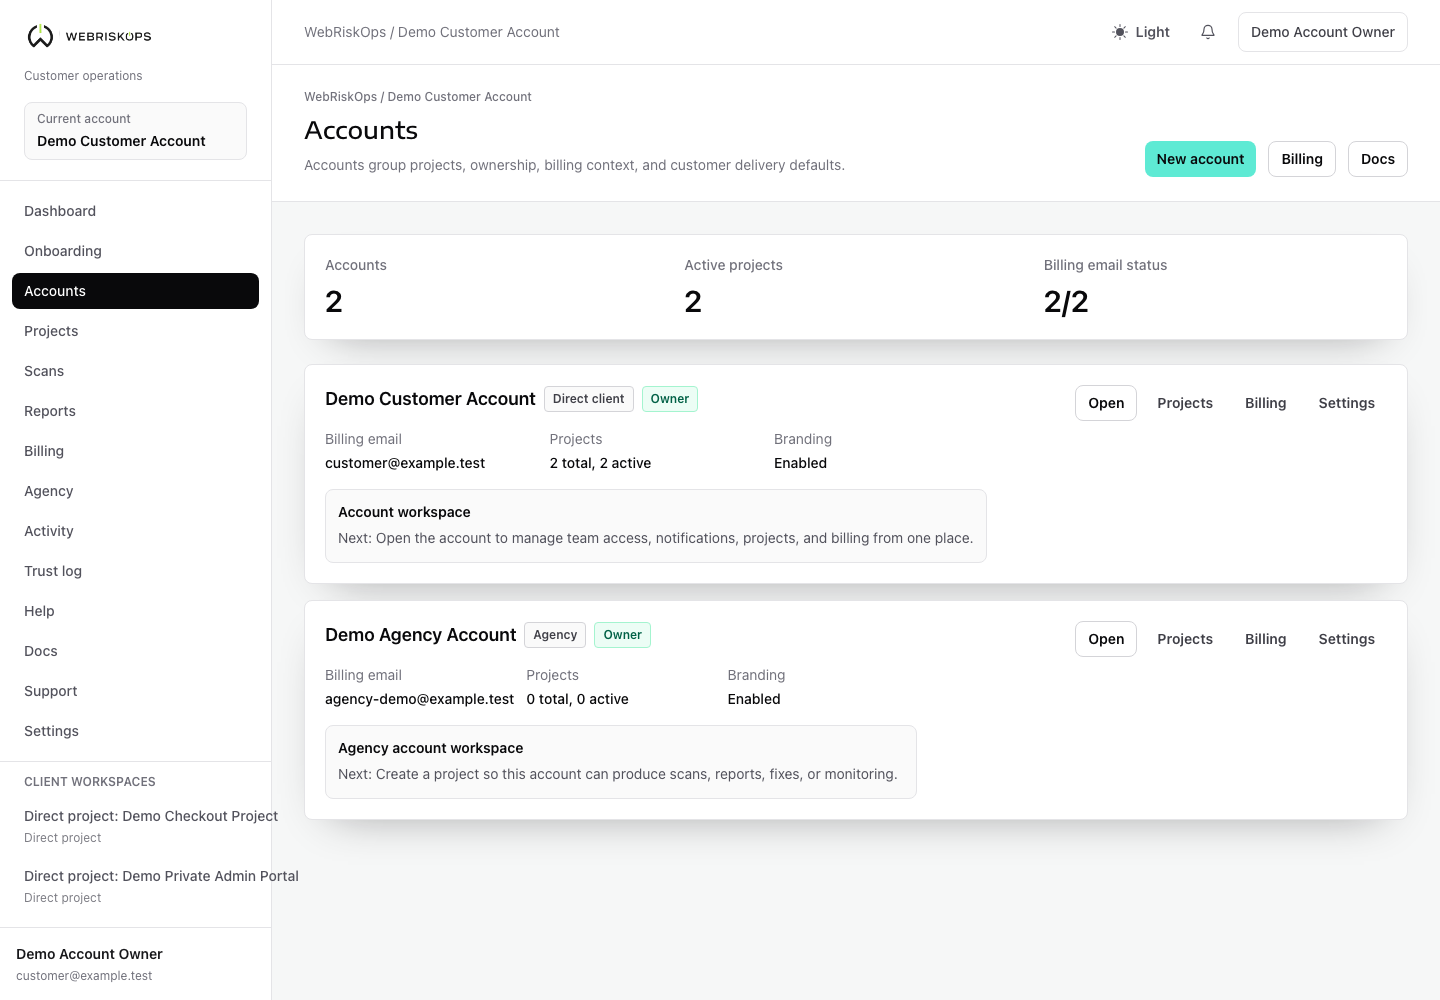Viewport: 1440px width, 1000px height.
Task: Click agency-demo@example.test billing email
Action: tap(419, 699)
